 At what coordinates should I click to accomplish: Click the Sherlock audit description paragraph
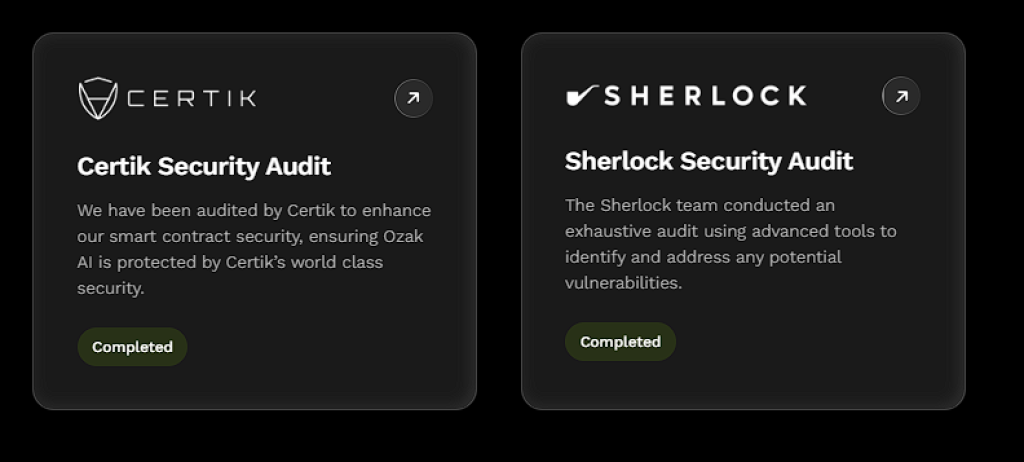point(730,243)
